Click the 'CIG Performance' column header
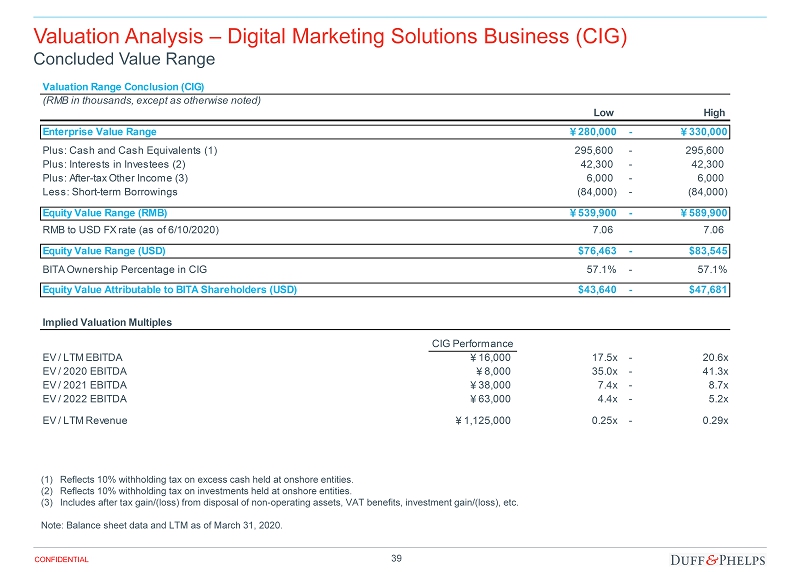 click(x=472, y=343)
